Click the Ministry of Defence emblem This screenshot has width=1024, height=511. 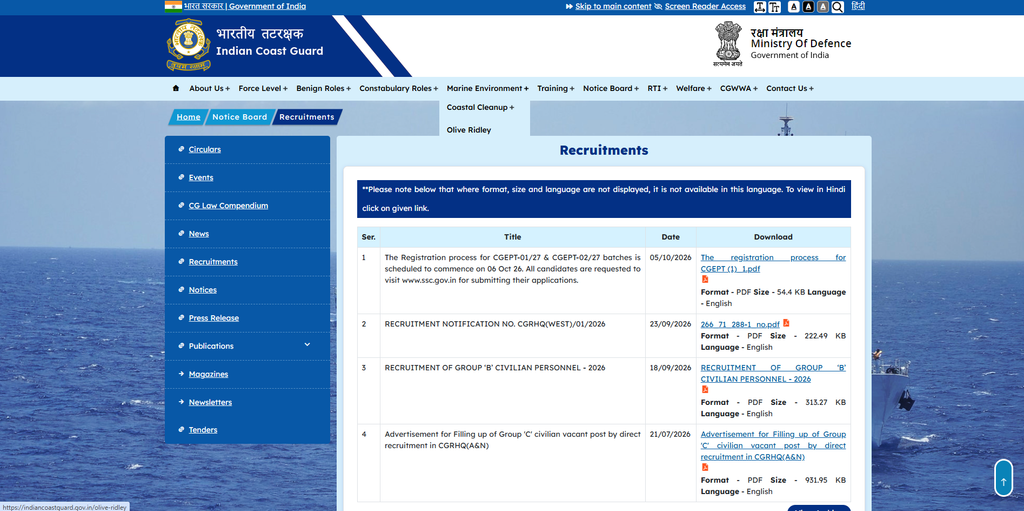pos(728,44)
